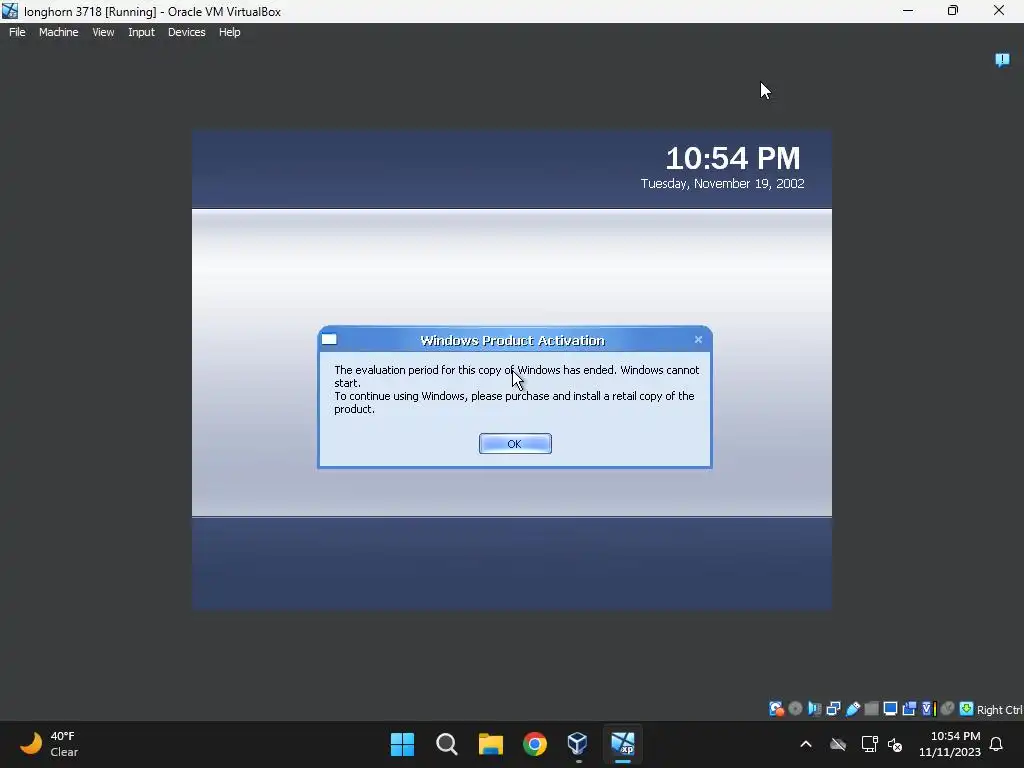The image size is (1024, 768).
Task: Open the hard disk activity indicator
Action: click(x=776, y=709)
